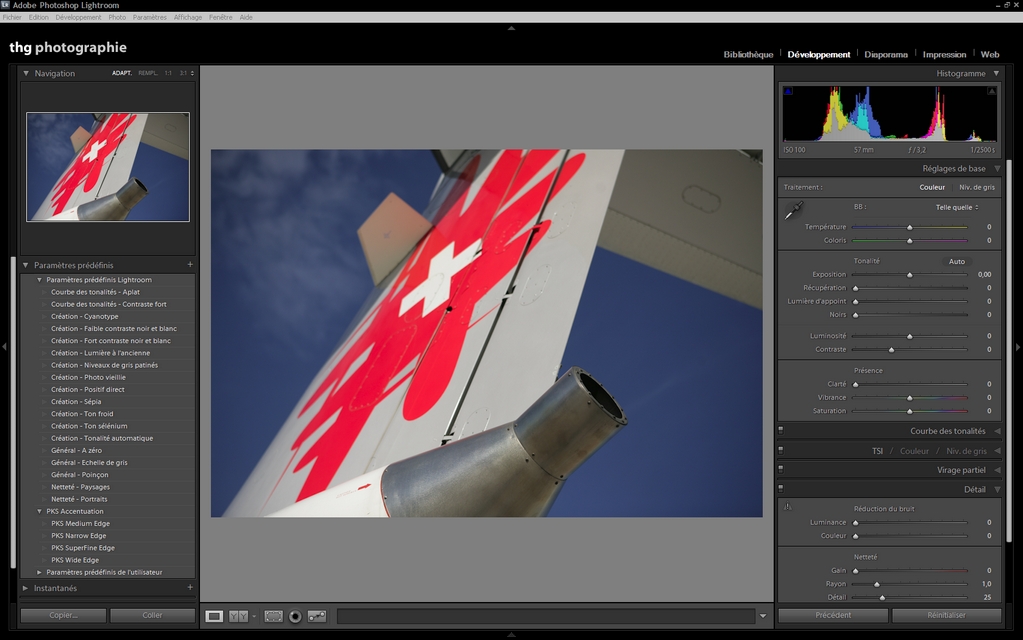Click the main airplane tail photo
The height and width of the screenshot is (640, 1023).
[x=487, y=333]
